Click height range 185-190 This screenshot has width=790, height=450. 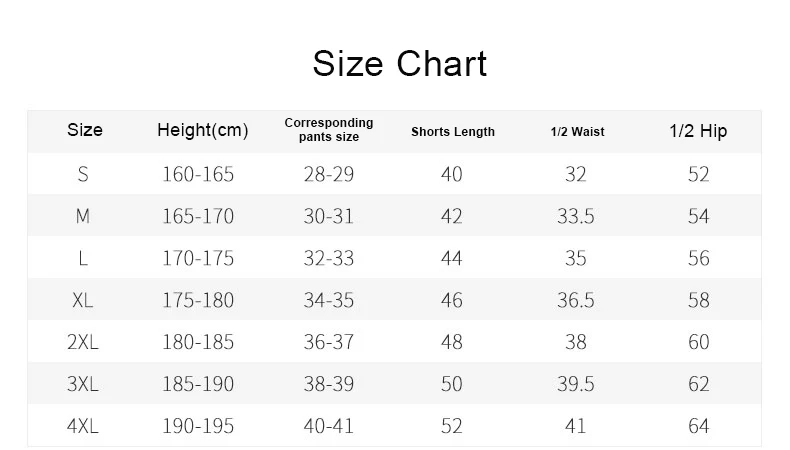198,384
